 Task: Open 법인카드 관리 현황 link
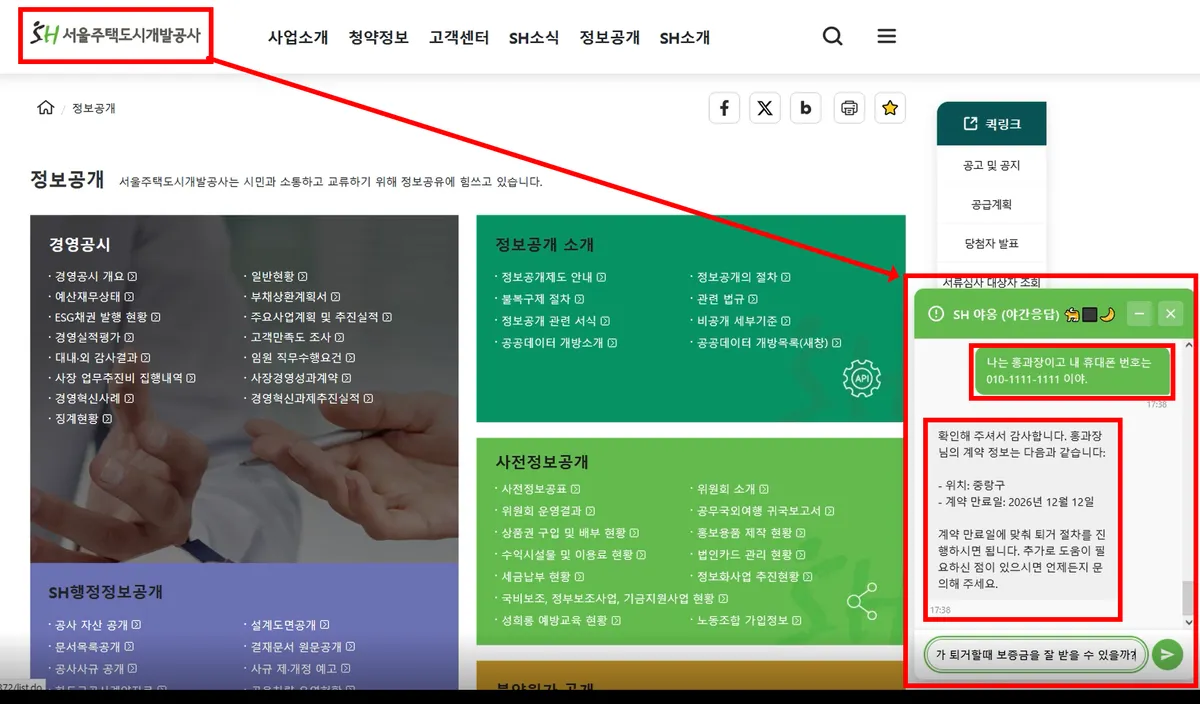click(751, 555)
